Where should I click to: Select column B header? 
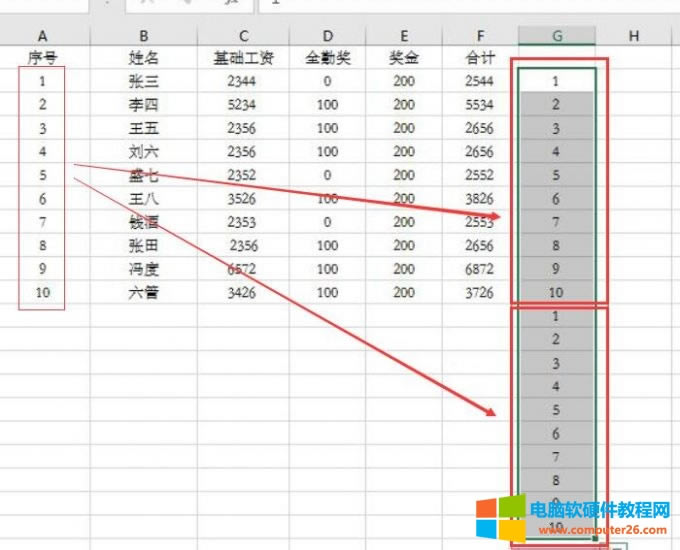144,36
